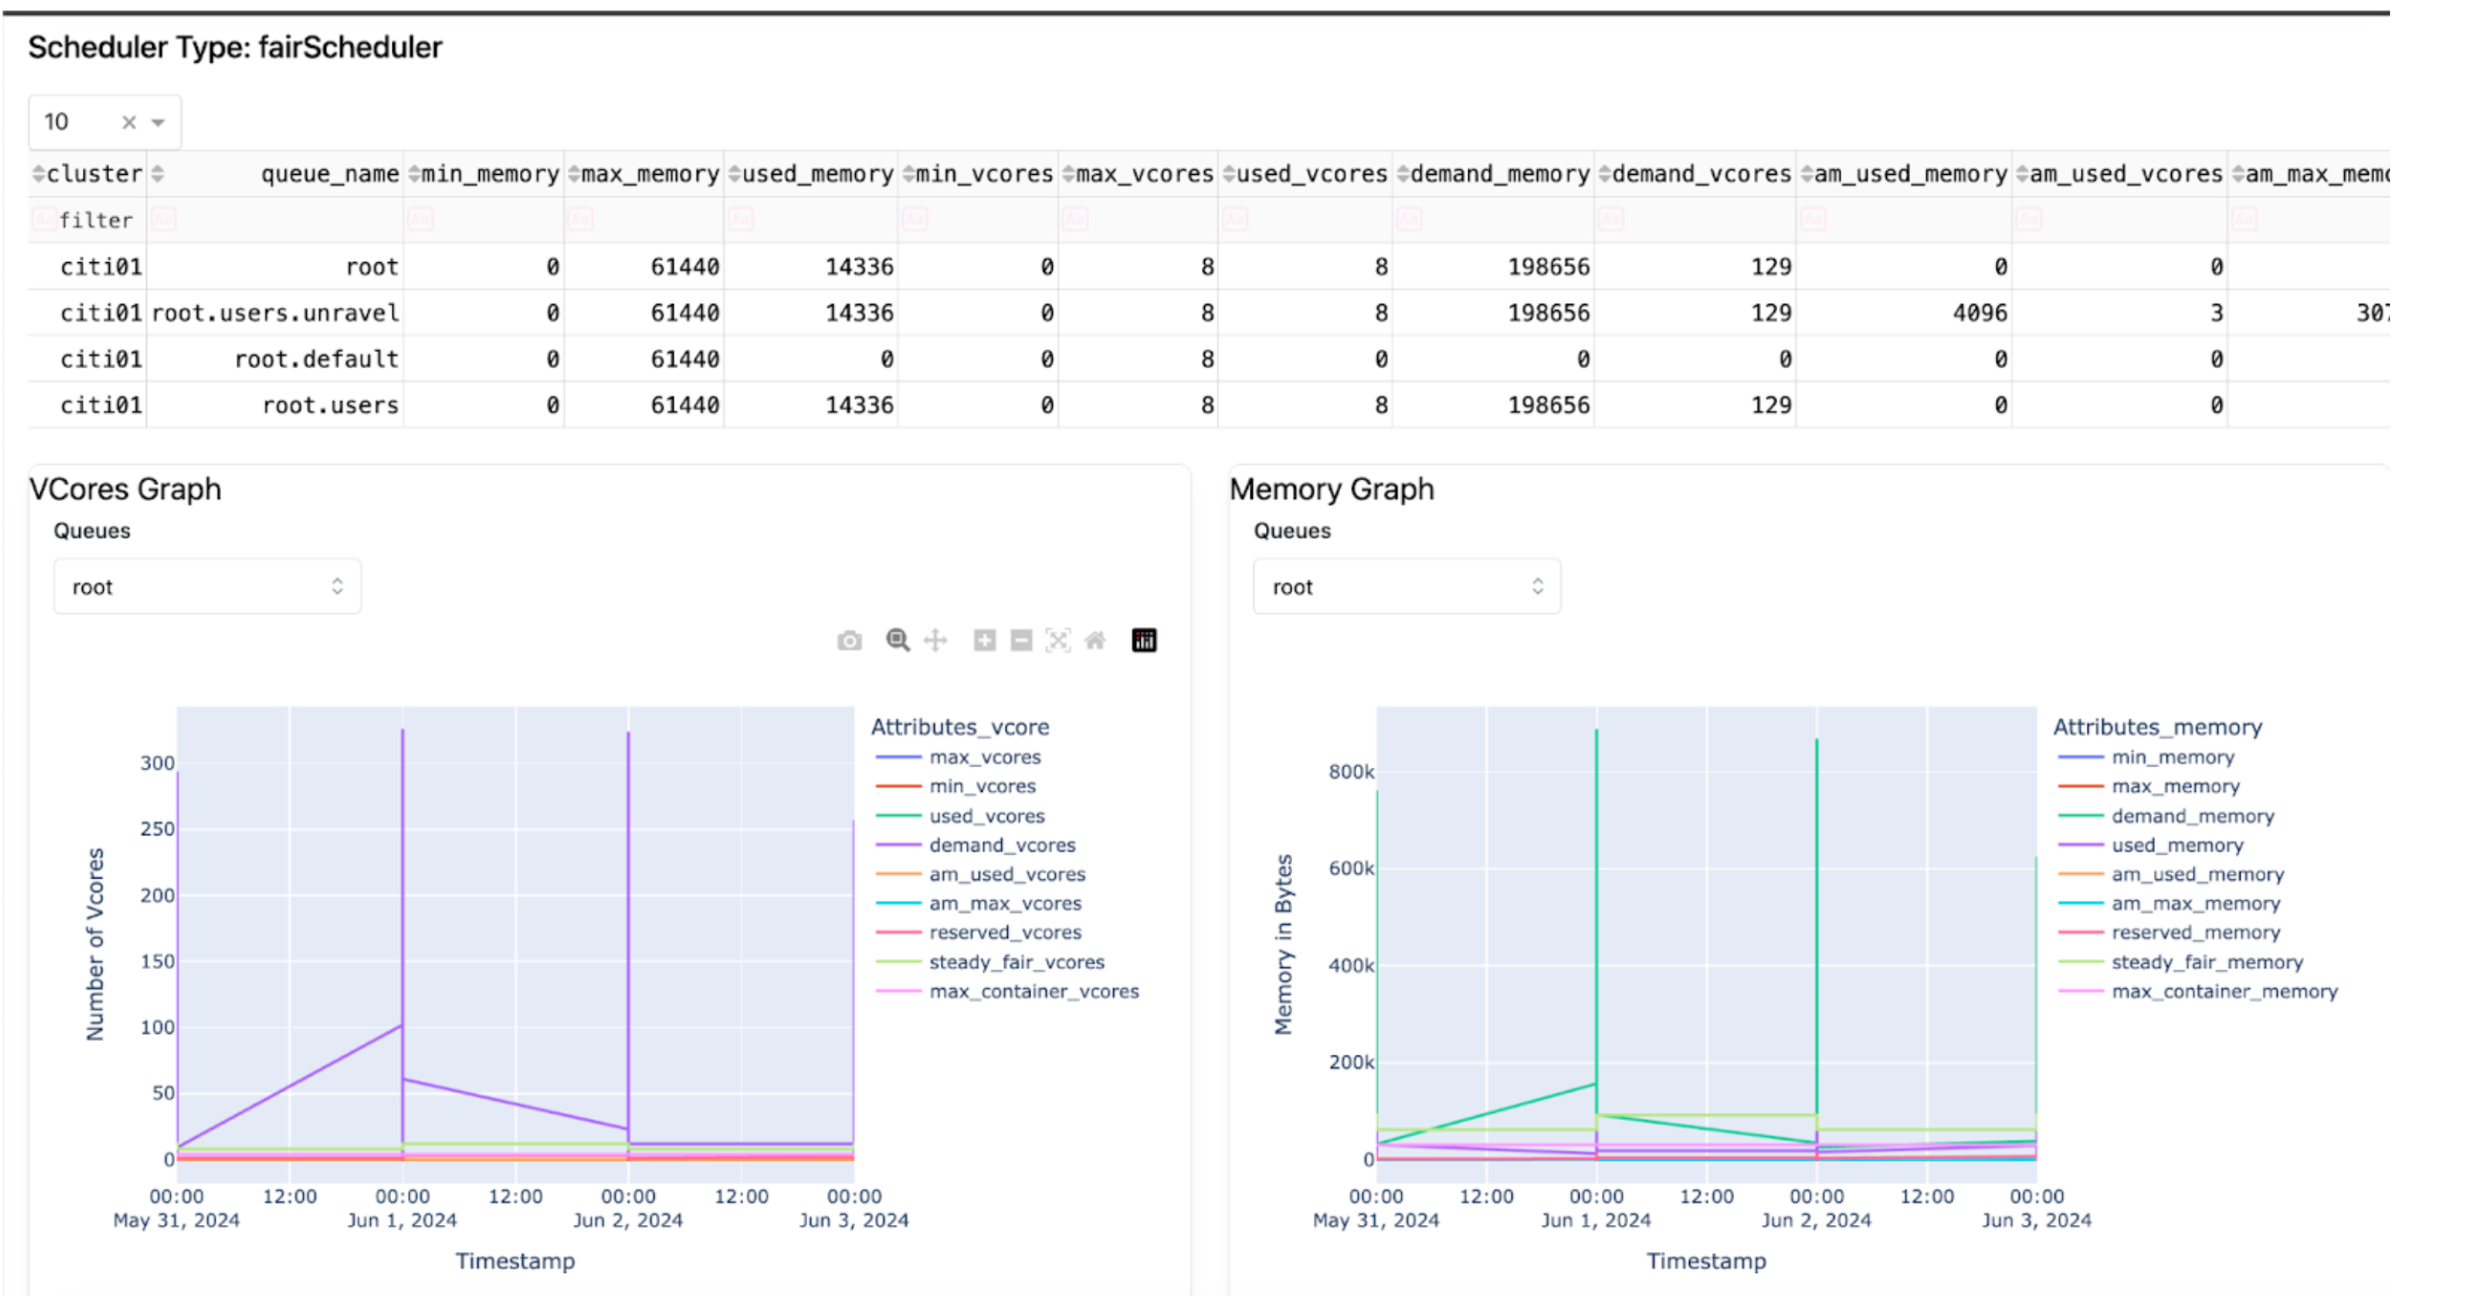Click Autoscale icon on VCores graph
The width and height of the screenshot is (2468, 1296).
click(x=1058, y=640)
